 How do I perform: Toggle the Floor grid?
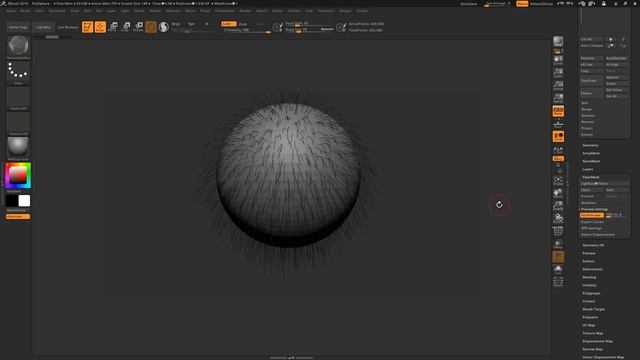[x=558, y=124]
